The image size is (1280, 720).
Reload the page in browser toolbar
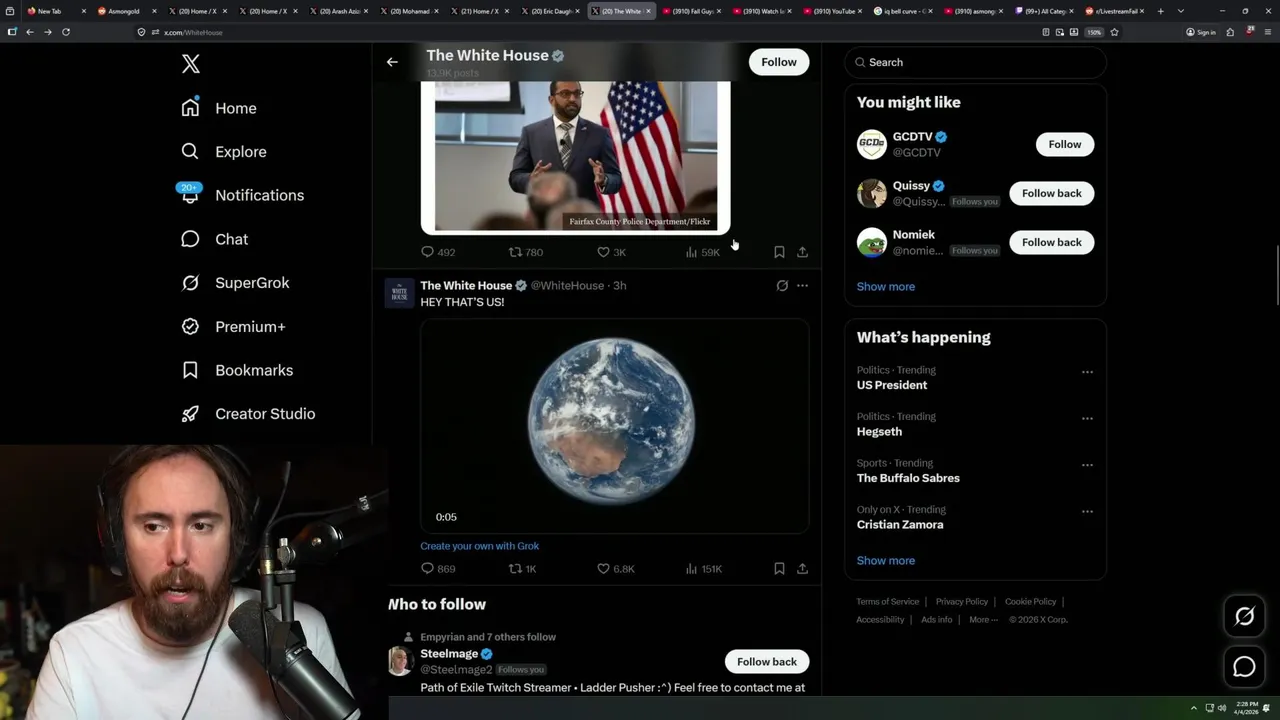click(x=66, y=32)
